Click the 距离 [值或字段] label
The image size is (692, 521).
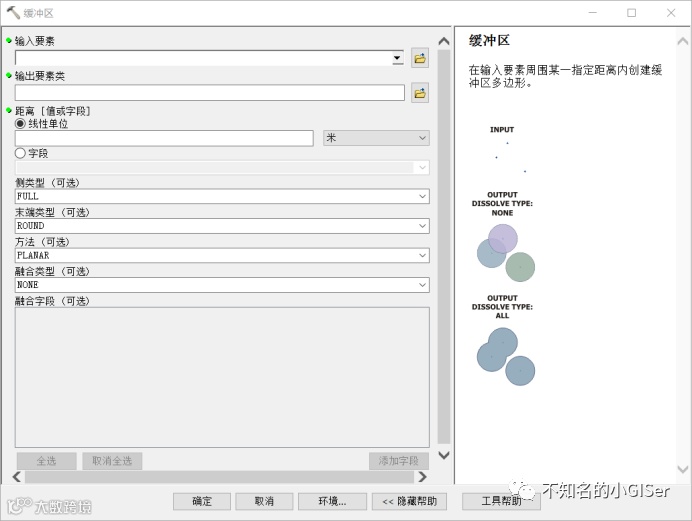(x=53, y=111)
